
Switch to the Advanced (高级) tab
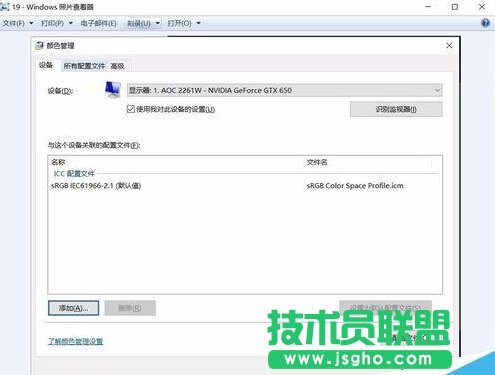point(117,66)
